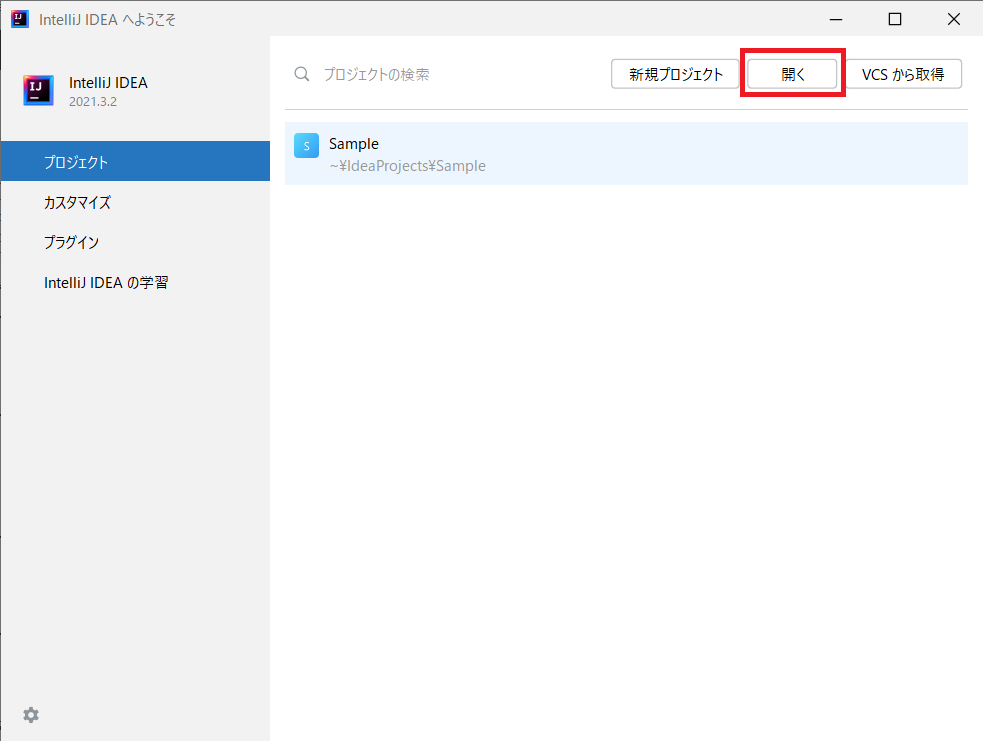Open the settings gear icon

[31, 715]
